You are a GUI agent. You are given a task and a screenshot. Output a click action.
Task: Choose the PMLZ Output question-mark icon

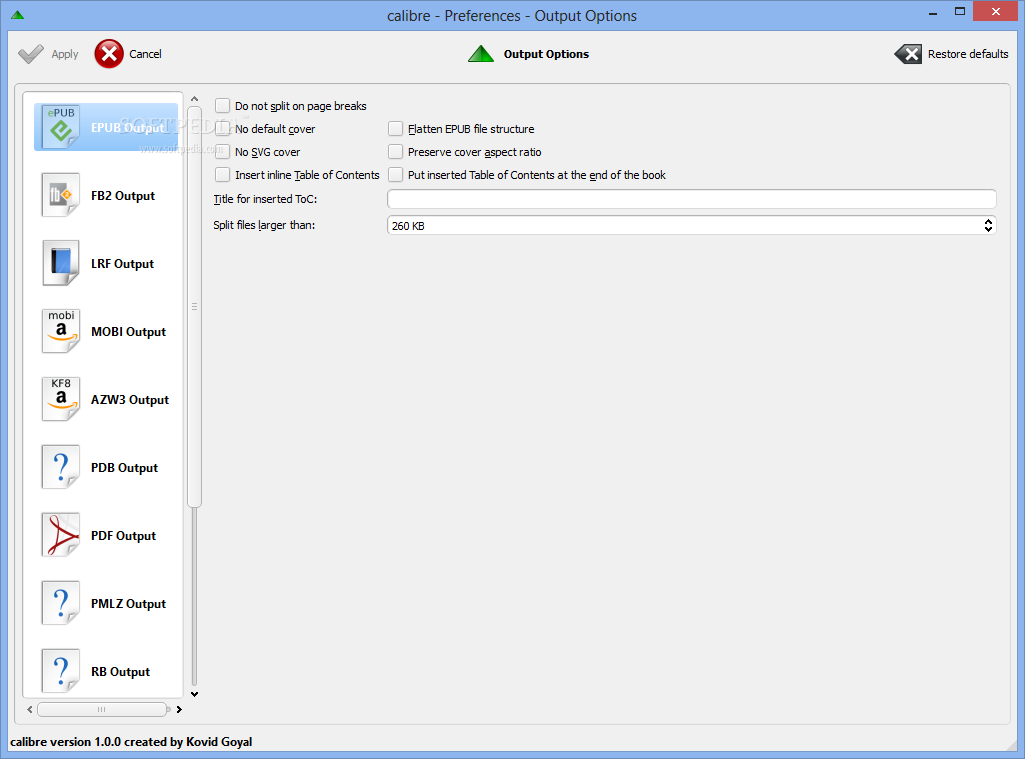tap(61, 603)
